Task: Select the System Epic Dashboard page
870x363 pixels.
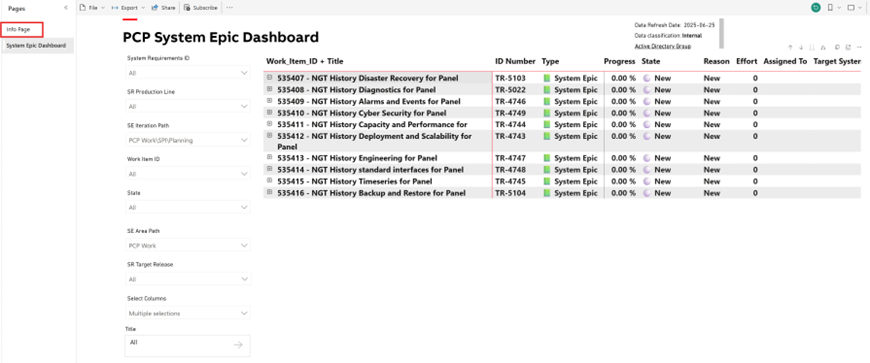Action: 37,46
